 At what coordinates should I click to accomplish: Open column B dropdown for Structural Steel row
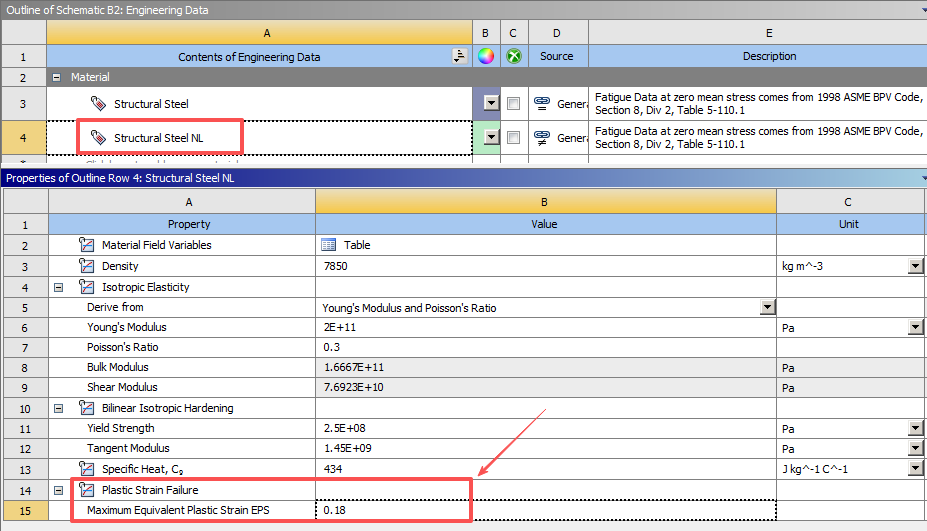(x=491, y=103)
